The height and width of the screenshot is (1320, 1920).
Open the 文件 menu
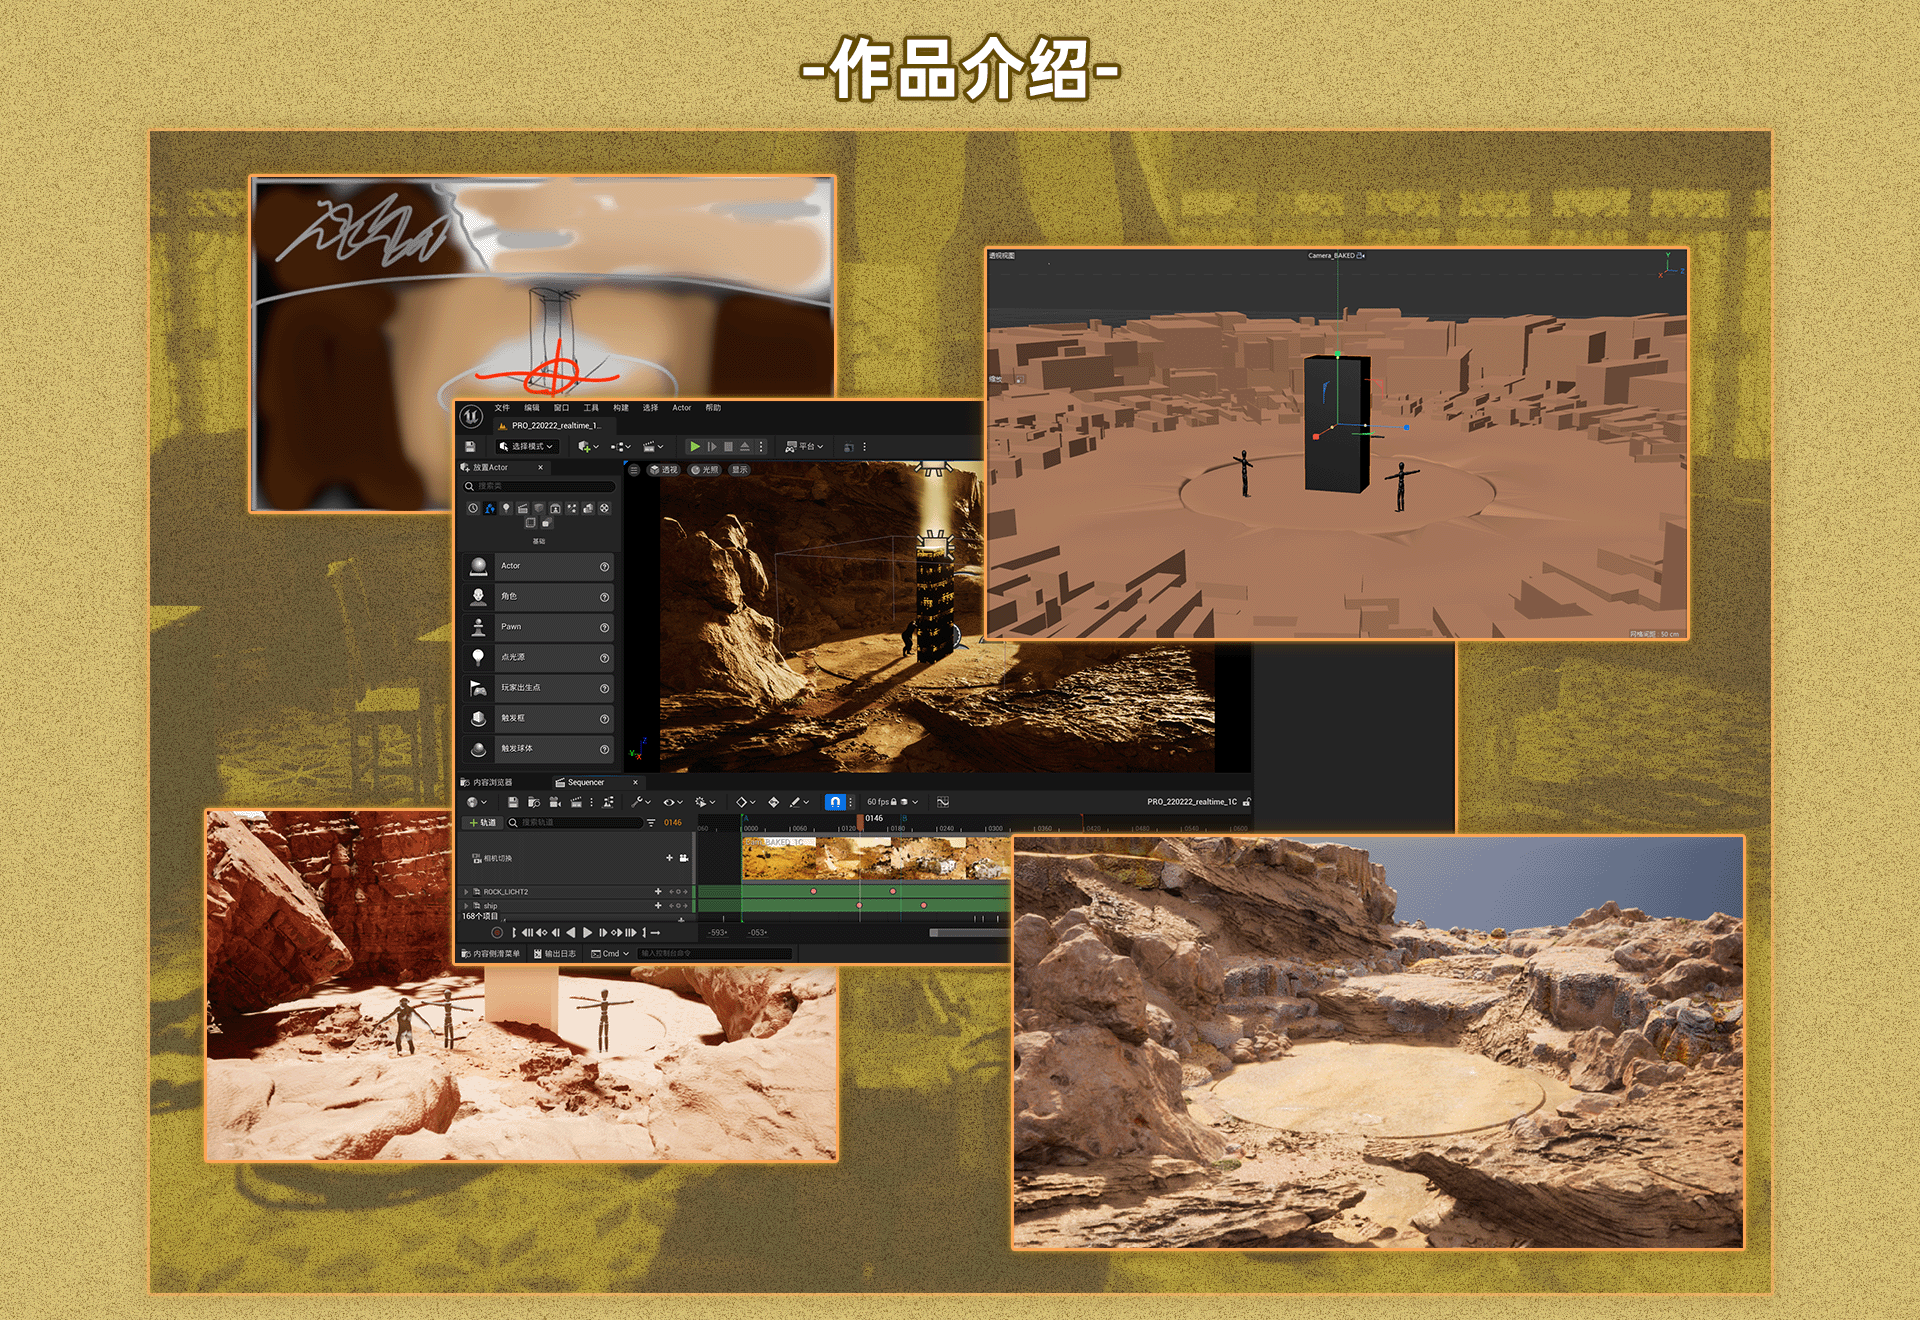point(502,408)
